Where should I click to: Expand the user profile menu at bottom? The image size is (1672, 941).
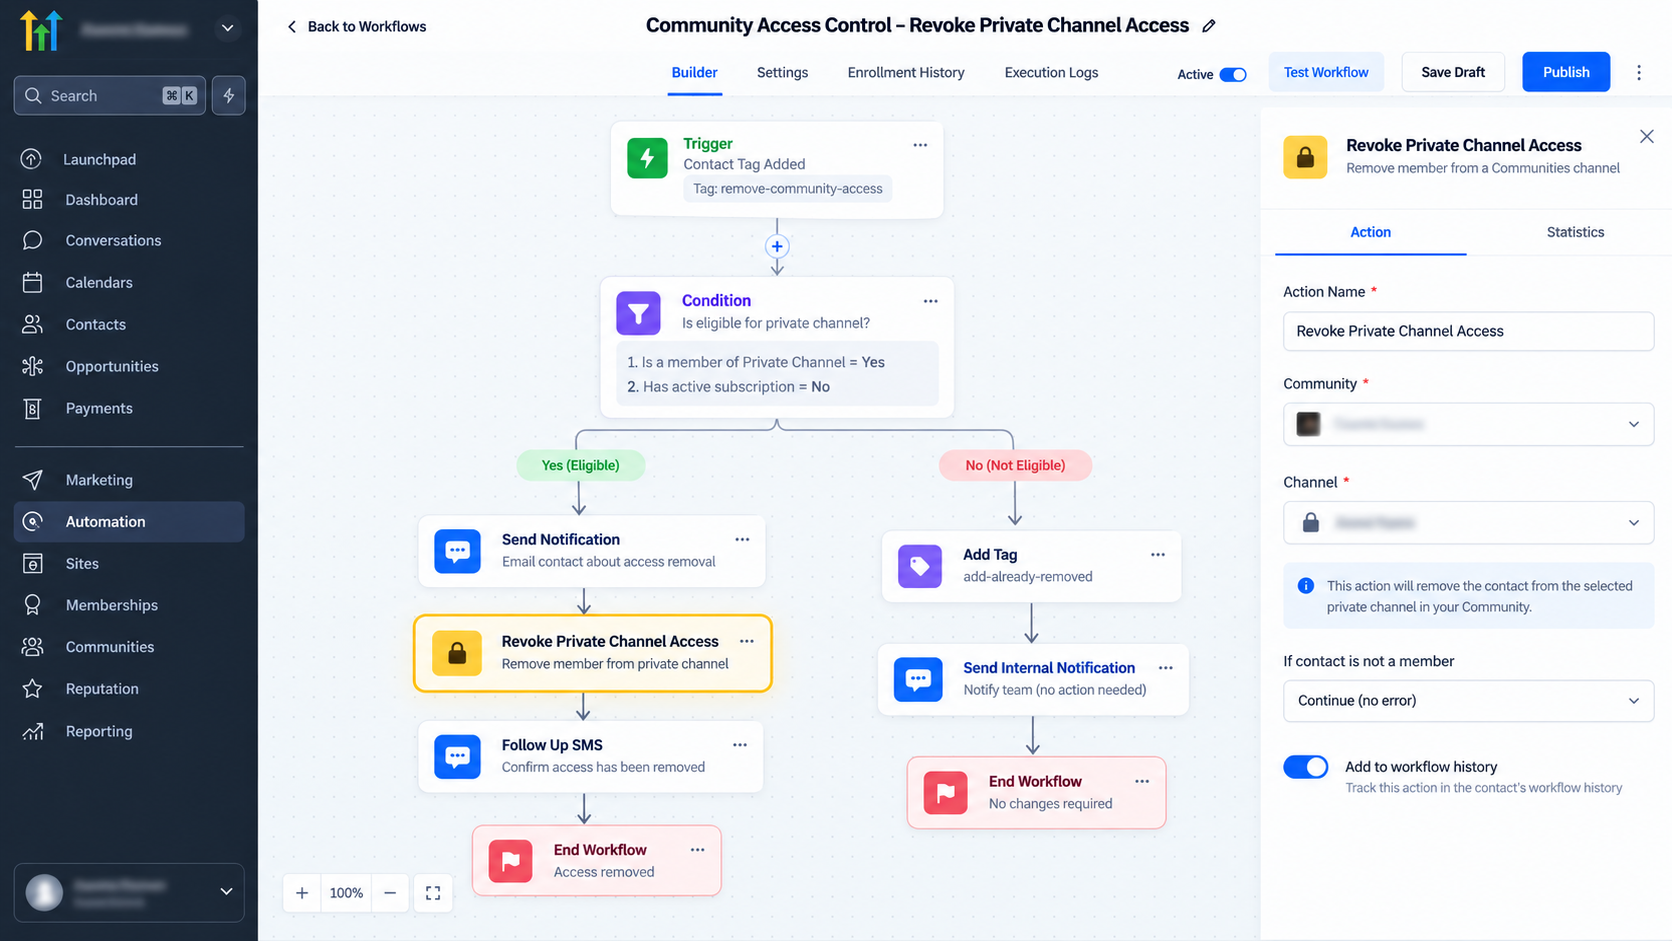(226, 891)
